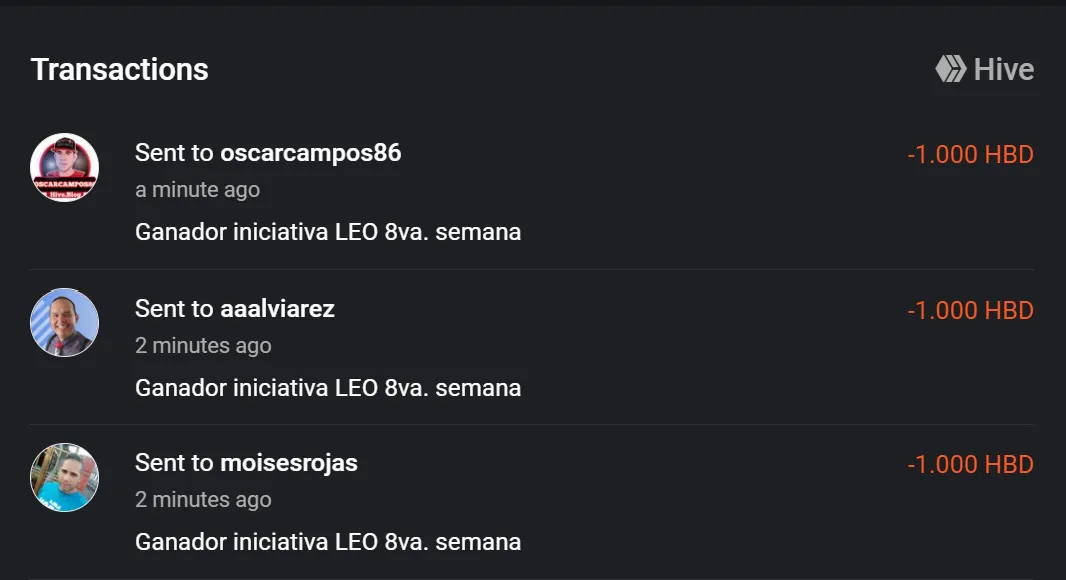The height and width of the screenshot is (580, 1066).
Task: Click the Hive diamond logo icon
Action: (x=950, y=69)
